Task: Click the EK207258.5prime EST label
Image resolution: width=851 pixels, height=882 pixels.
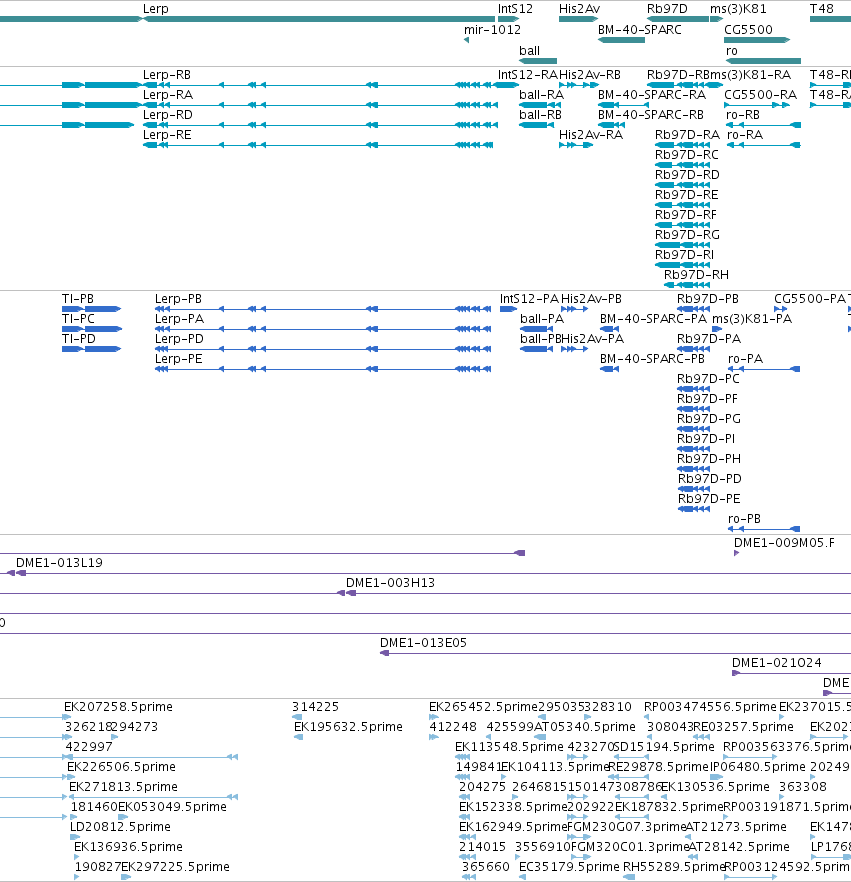Action: 118,707
